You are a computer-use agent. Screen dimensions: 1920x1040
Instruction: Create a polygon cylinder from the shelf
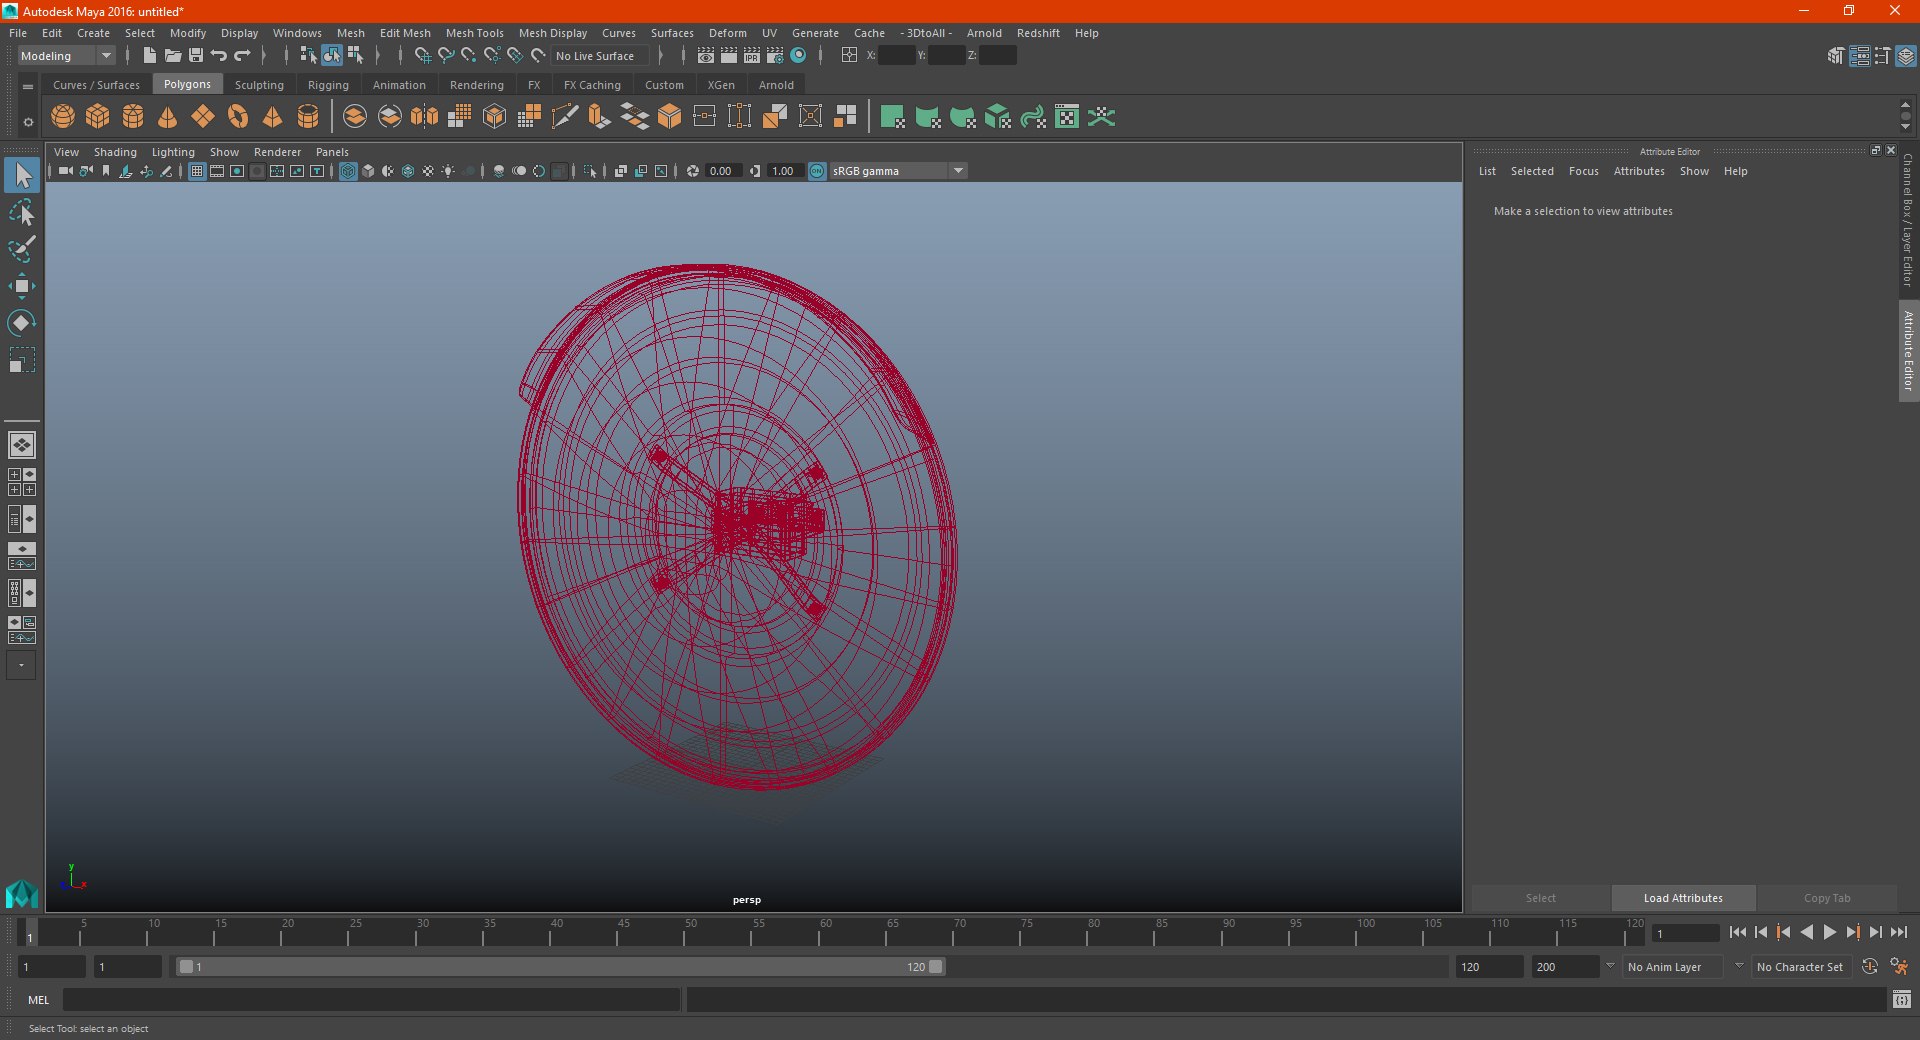click(133, 117)
